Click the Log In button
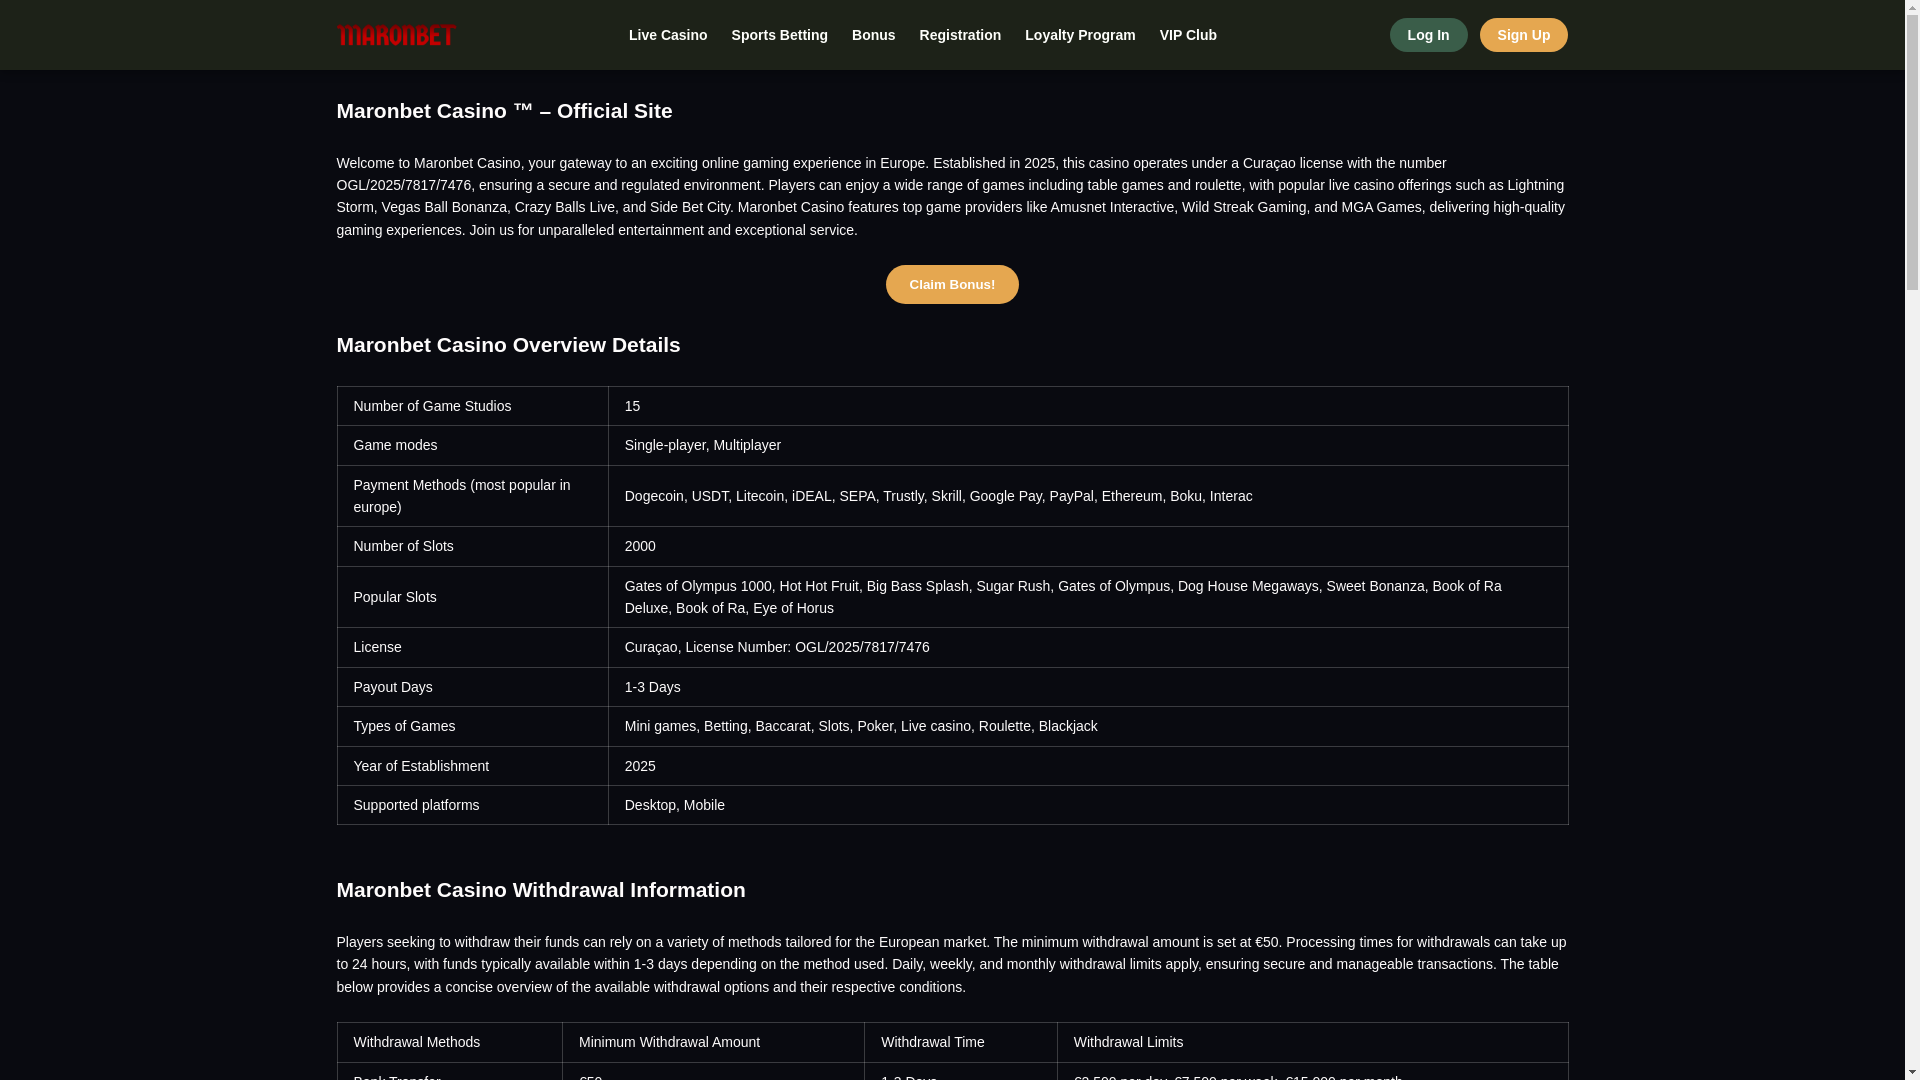Image resolution: width=1920 pixels, height=1080 pixels. pos(1428,35)
